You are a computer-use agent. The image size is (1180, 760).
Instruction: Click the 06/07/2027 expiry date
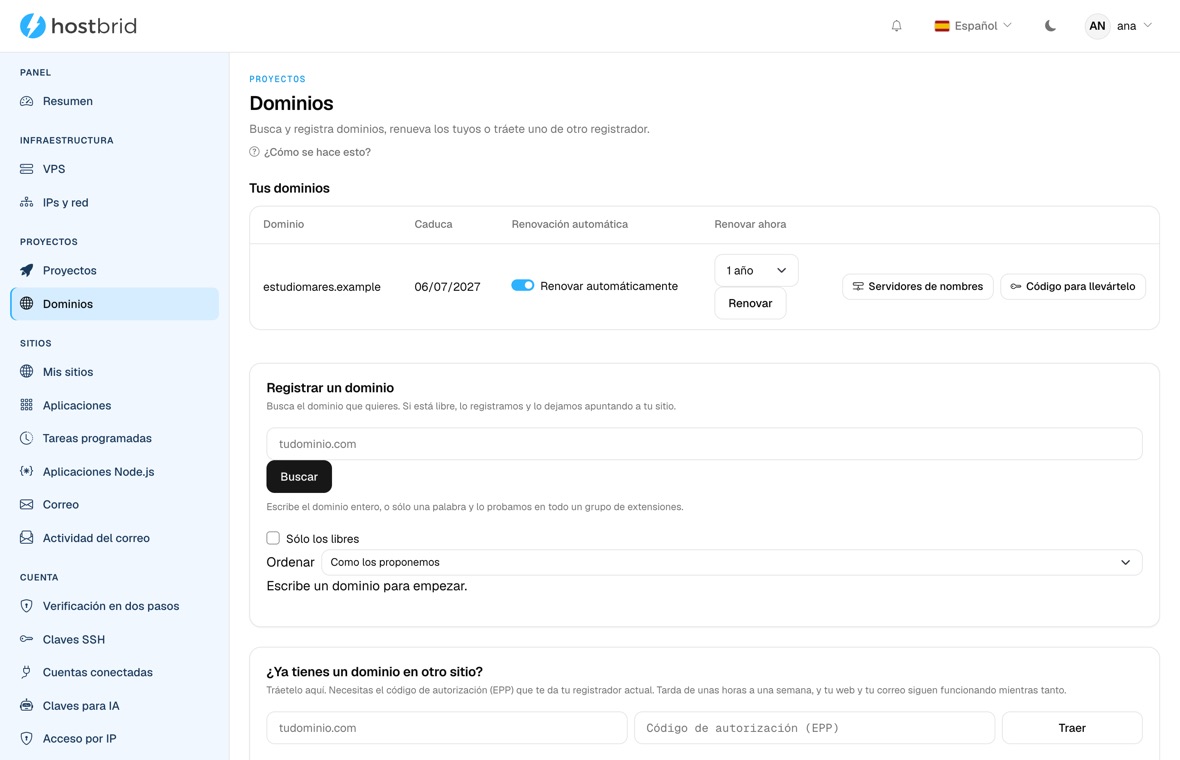447,287
